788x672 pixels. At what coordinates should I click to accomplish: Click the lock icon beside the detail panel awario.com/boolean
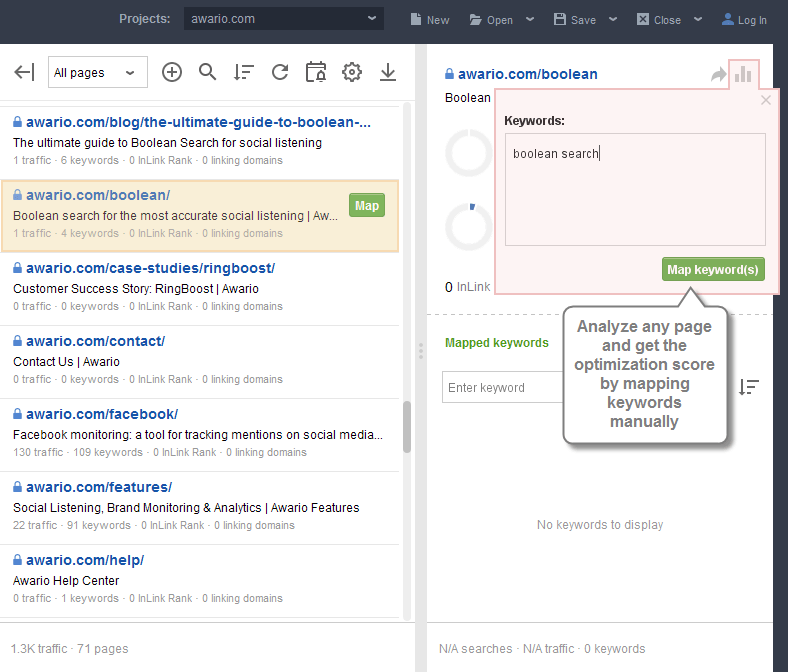click(x=449, y=74)
